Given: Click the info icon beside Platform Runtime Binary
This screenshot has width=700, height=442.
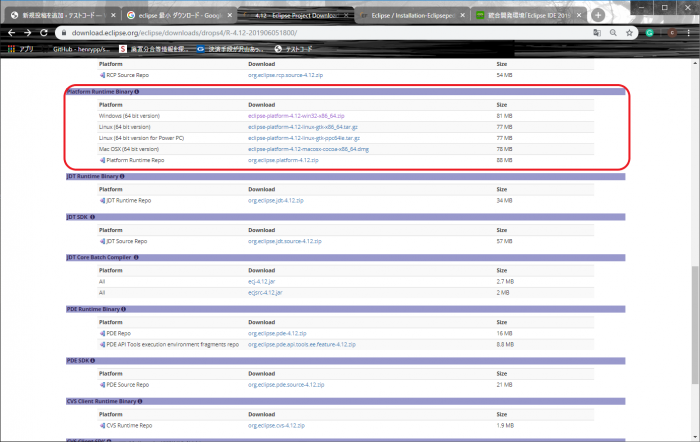Looking at the screenshot, I should click(137, 92).
